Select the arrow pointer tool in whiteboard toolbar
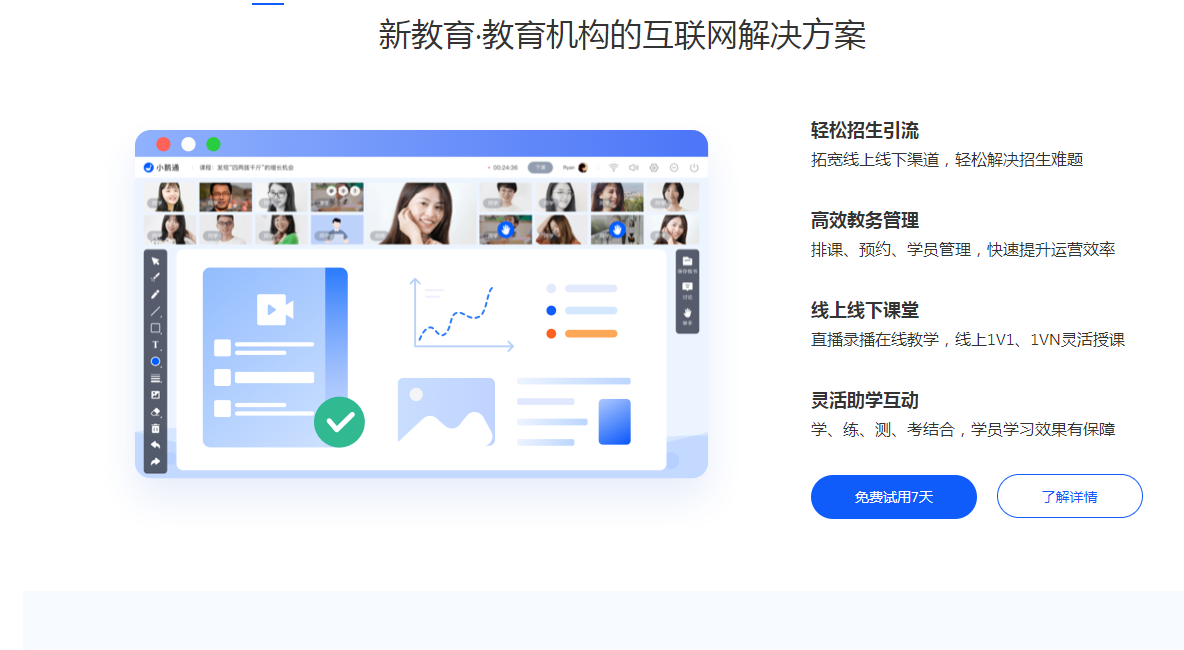The image size is (1184, 650). (156, 261)
